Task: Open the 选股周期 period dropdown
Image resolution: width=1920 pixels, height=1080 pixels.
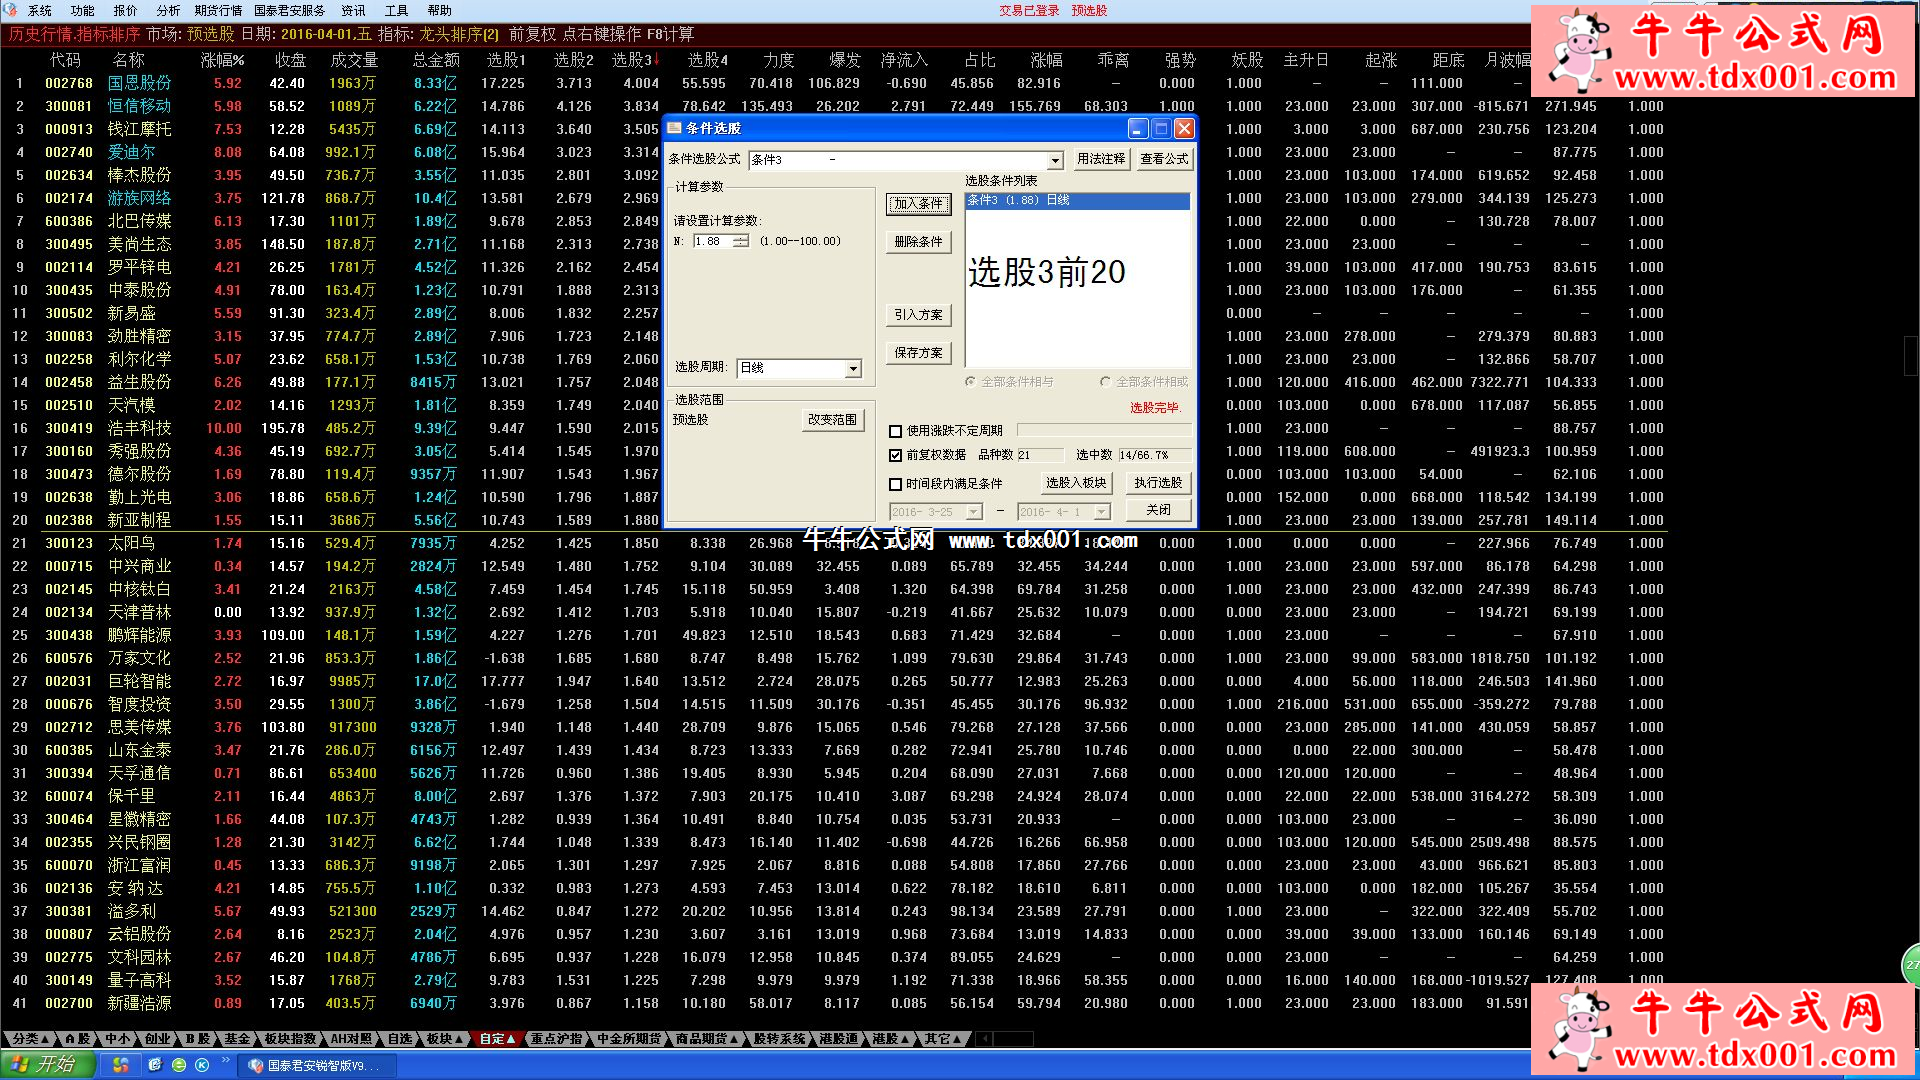Action: 853,369
